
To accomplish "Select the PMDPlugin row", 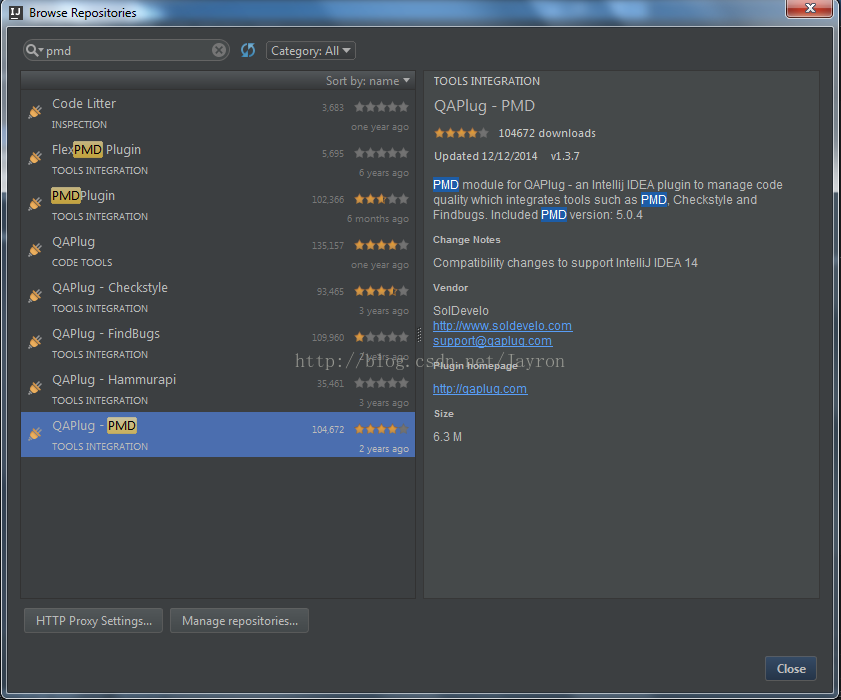I will point(218,205).
